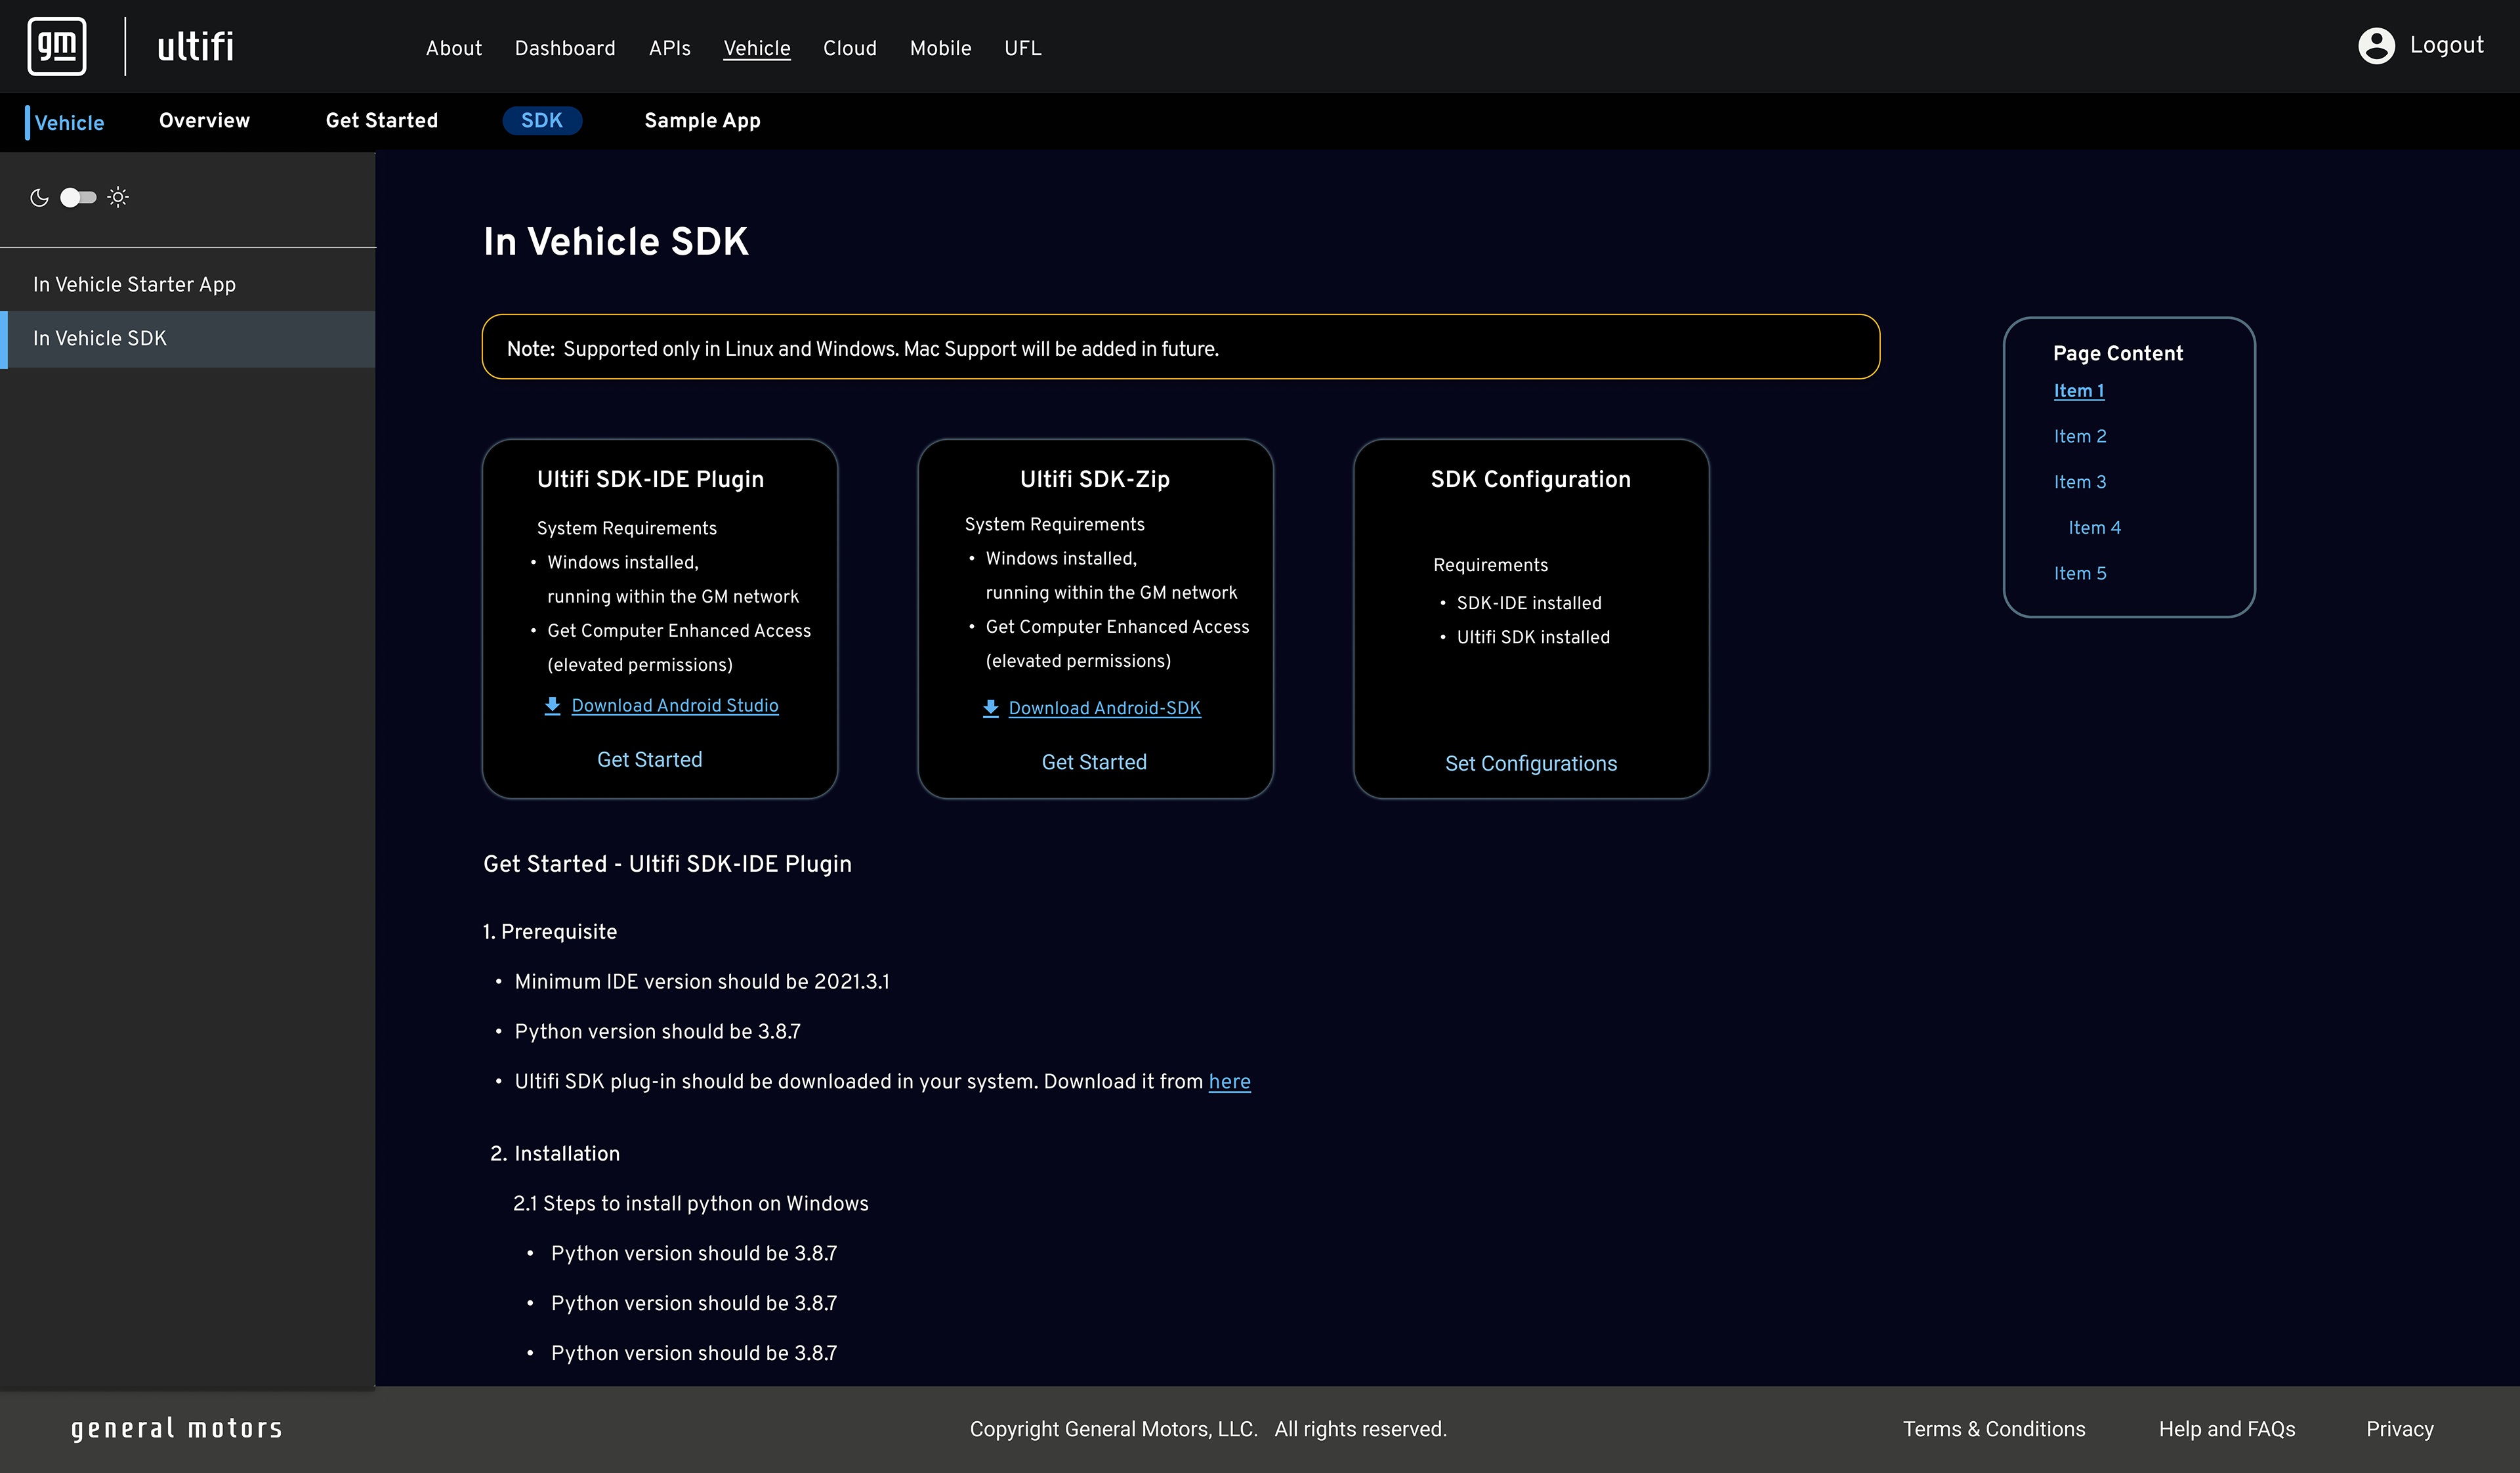Image resolution: width=2520 pixels, height=1473 pixels.
Task: Click the ultifi brand logo
Action: point(195,46)
